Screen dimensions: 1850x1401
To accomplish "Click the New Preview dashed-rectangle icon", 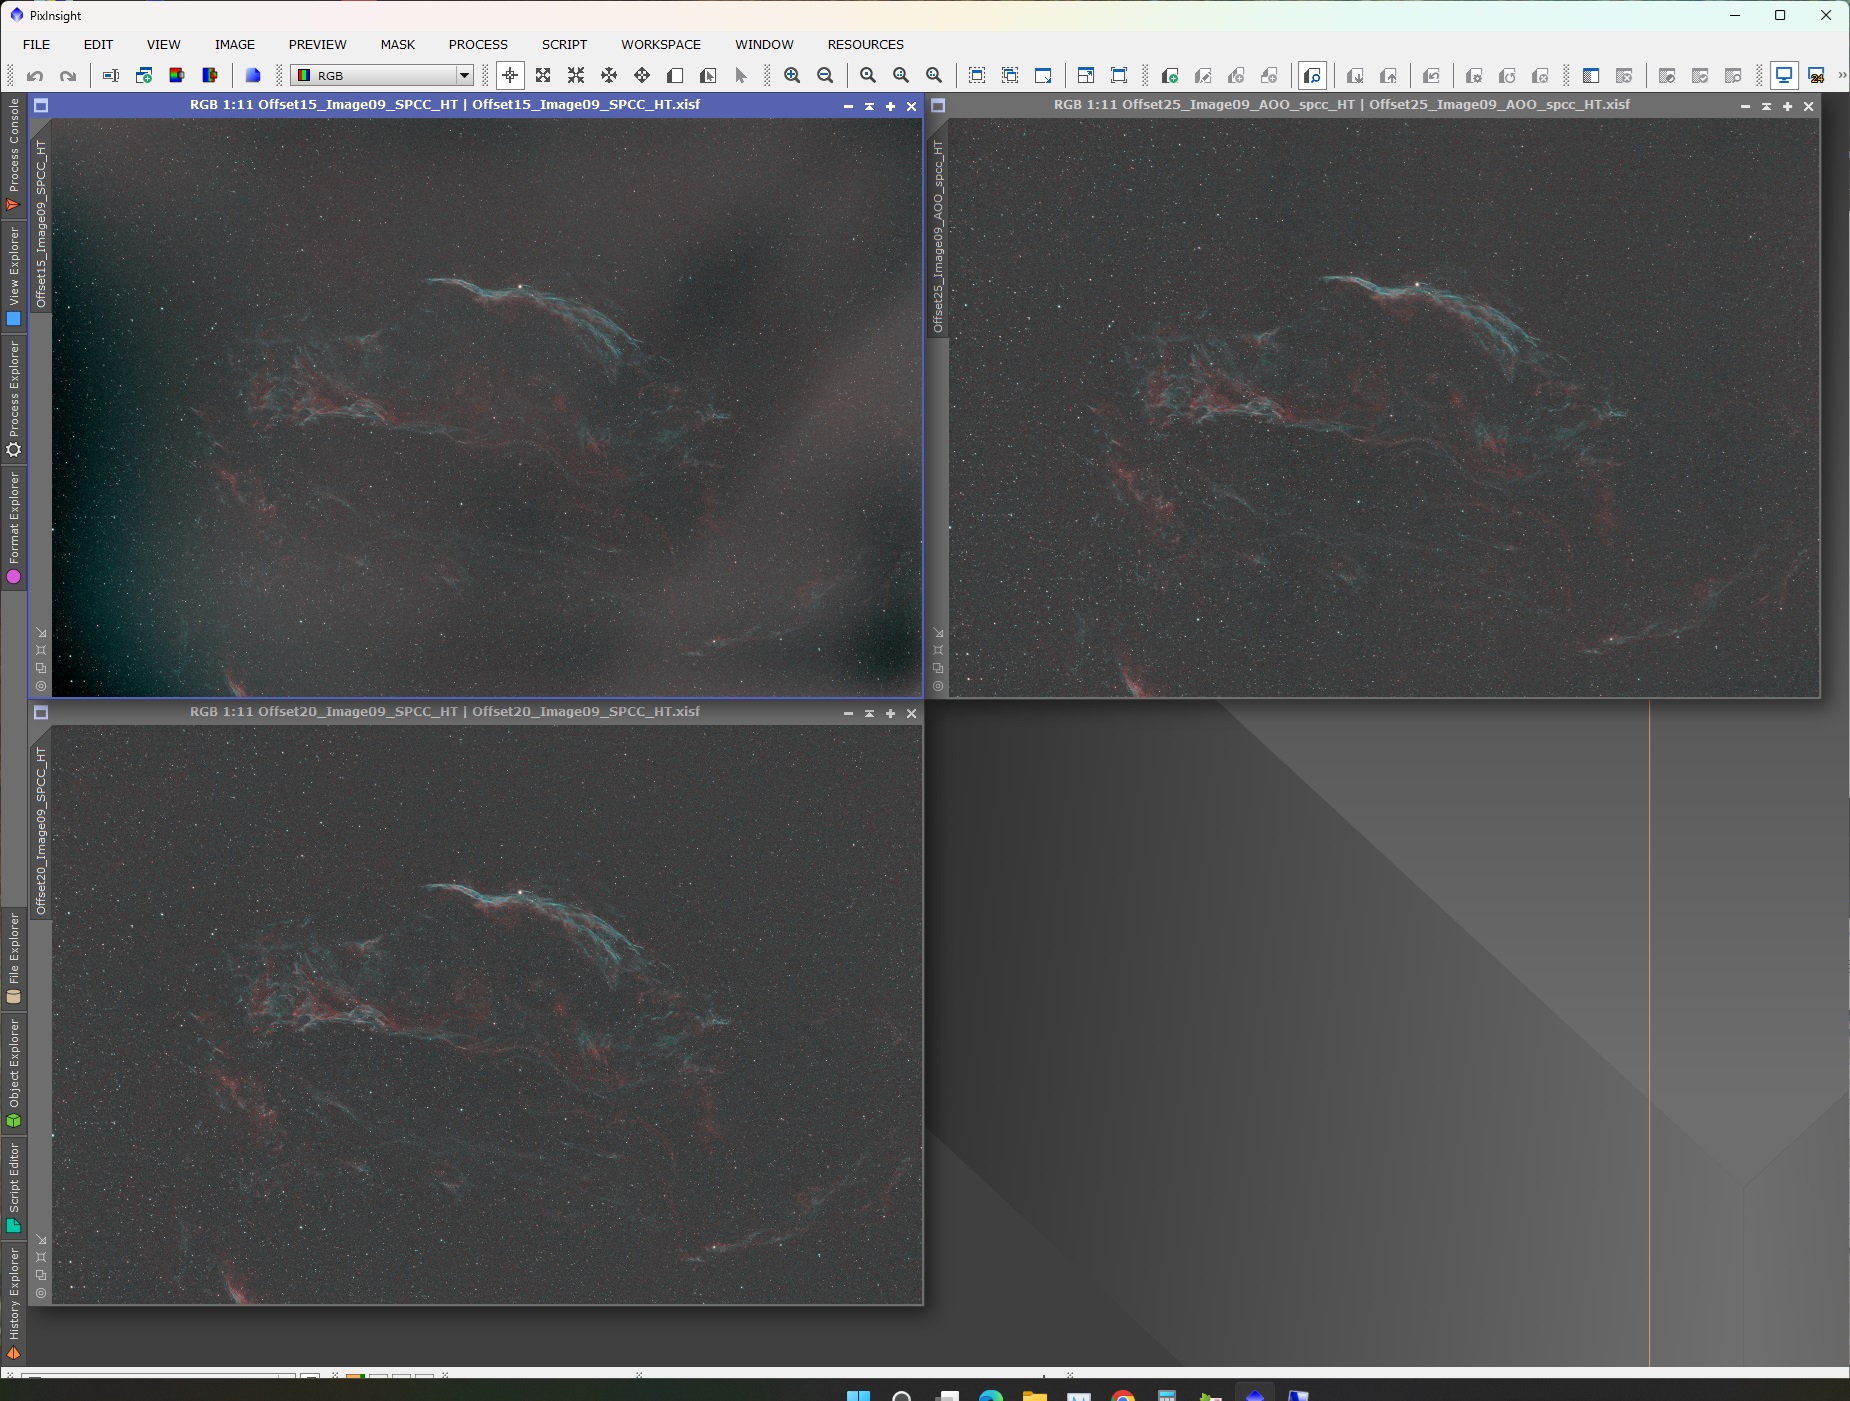I will click(x=977, y=76).
